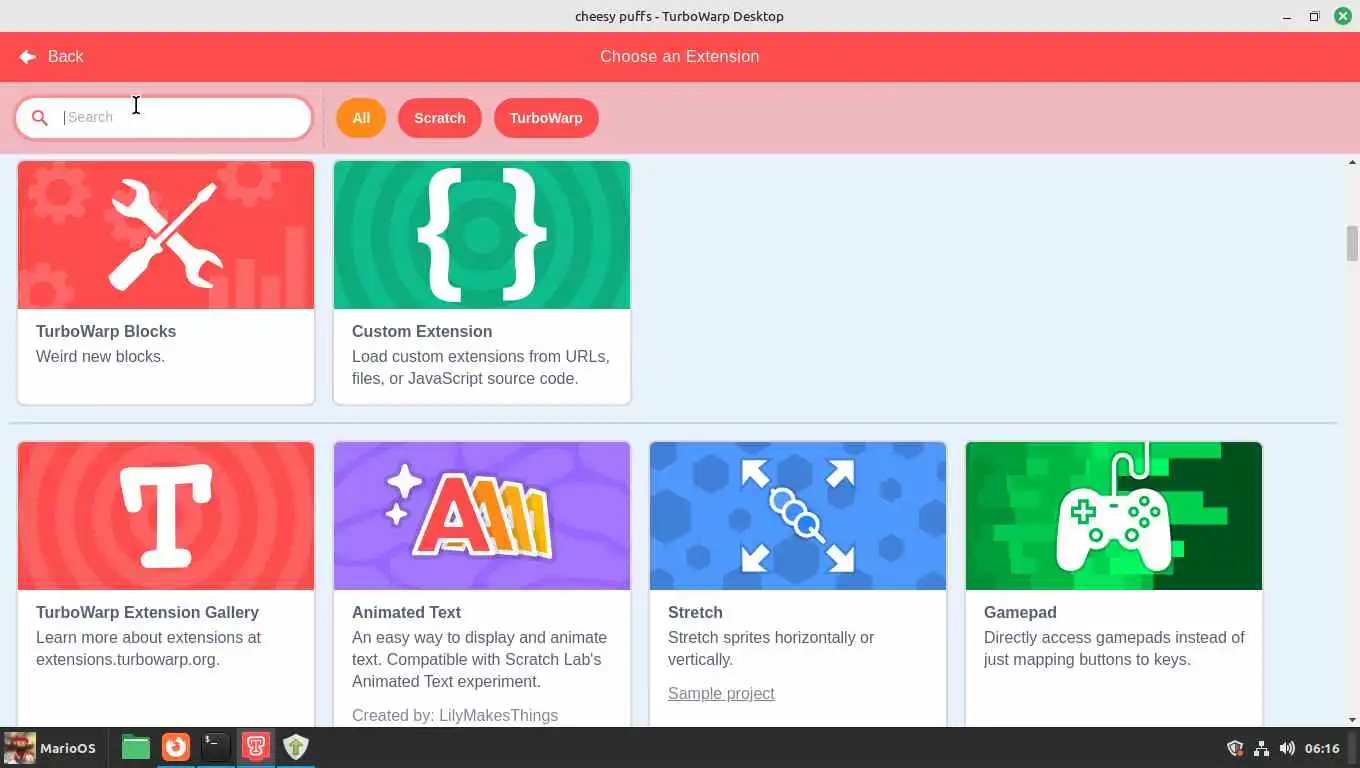Open Custom Extension curly braces thumbnail
This screenshot has width=1360, height=768.
click(482, 235)
